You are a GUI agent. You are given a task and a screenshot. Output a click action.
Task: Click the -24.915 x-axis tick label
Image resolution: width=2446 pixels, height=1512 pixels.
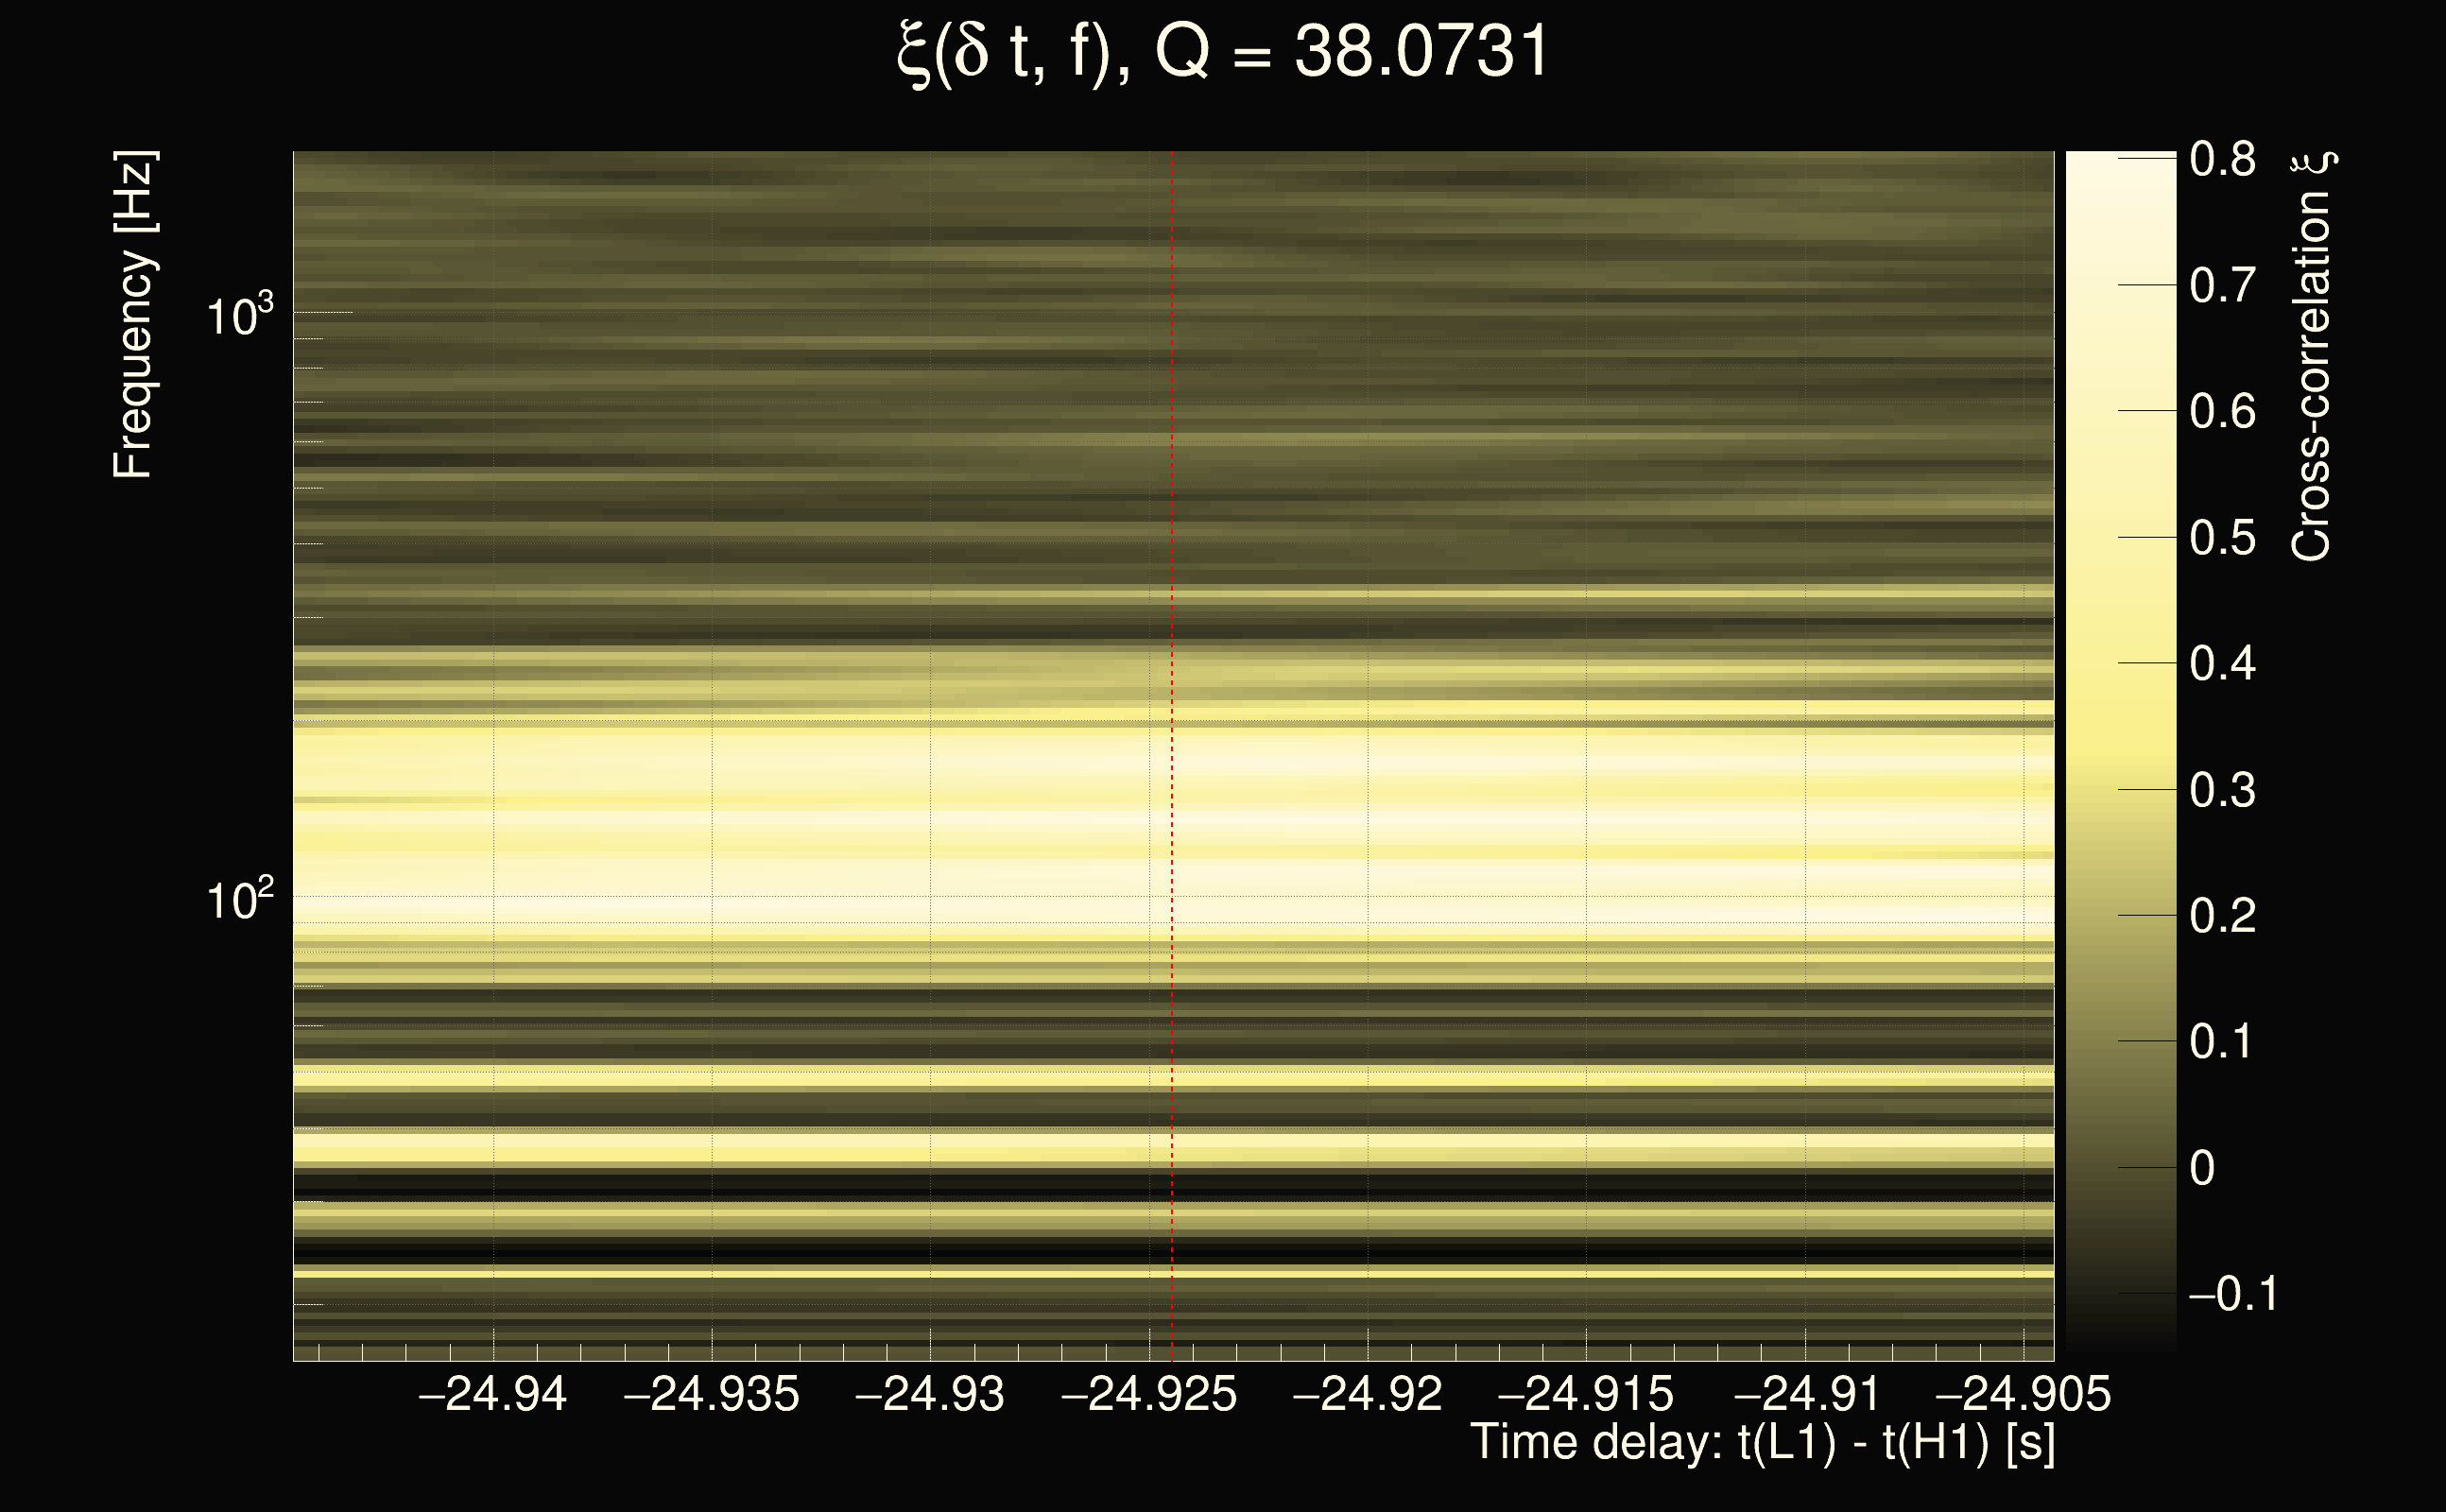[x=1586, y=1394]
